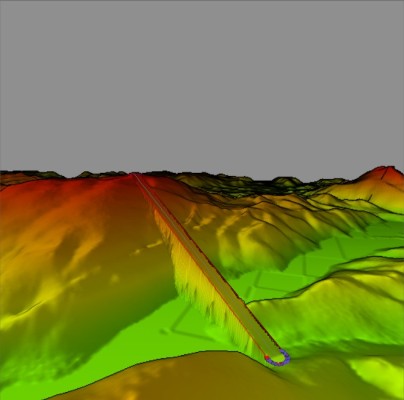The width and height of the screenshot is (404, 400).
Task: Select the red dot beside the purple ring
Action: coord(267,357)
